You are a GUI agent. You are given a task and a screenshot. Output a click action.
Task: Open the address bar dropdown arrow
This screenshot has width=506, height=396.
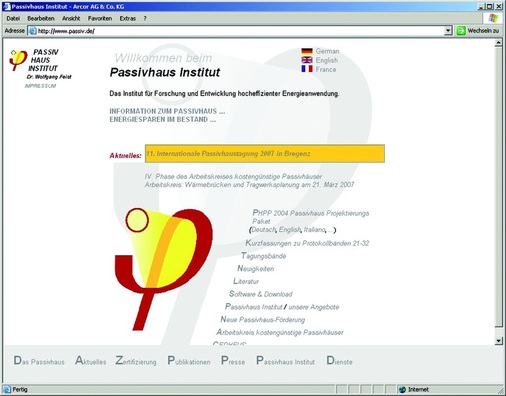448,31
